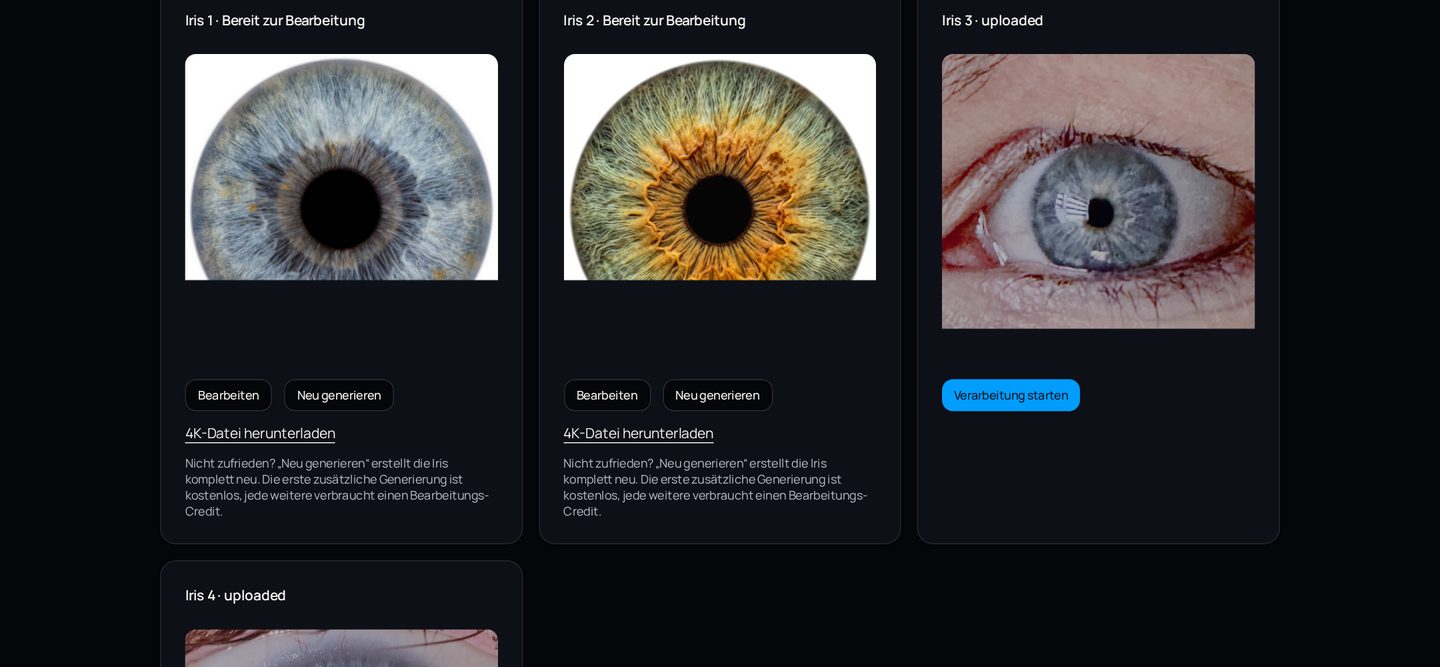Click Neu generieren for Iris 1
The width and height of the screenshot is (1440, 667).
point(339,395)
